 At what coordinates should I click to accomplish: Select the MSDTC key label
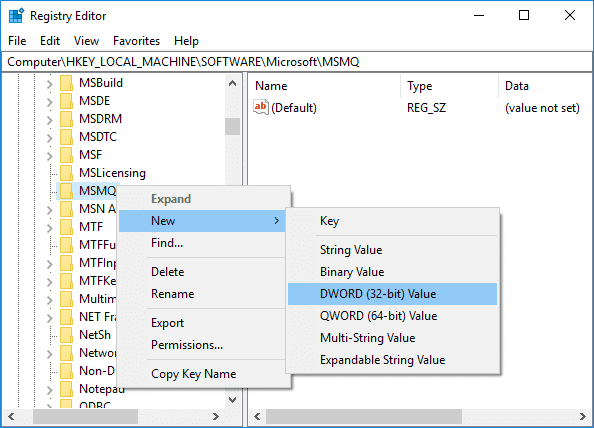coord(98,137)
